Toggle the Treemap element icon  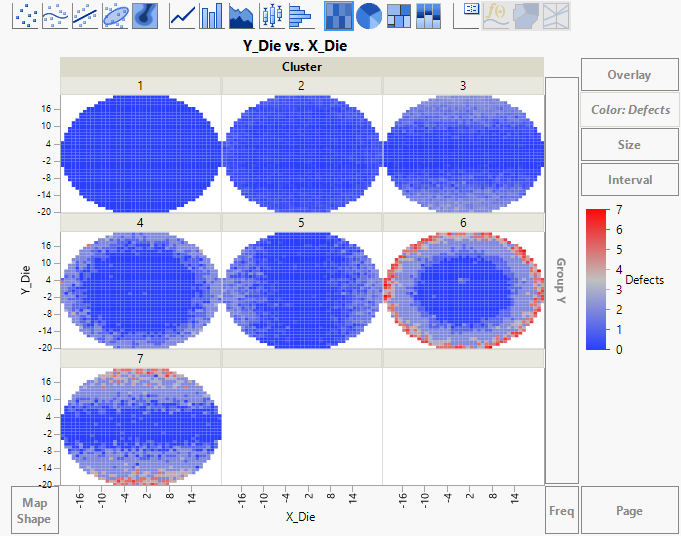399,15
